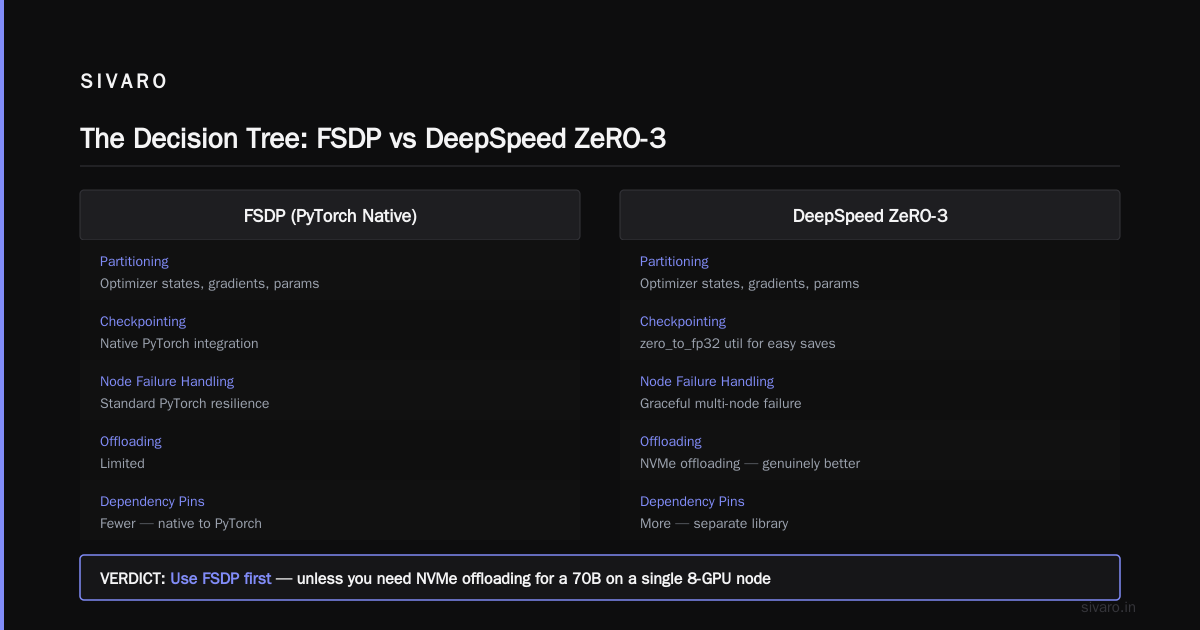Click 'More — separate library' text
The height and width of the screenshot is (630, 1200).
[714, 523]
